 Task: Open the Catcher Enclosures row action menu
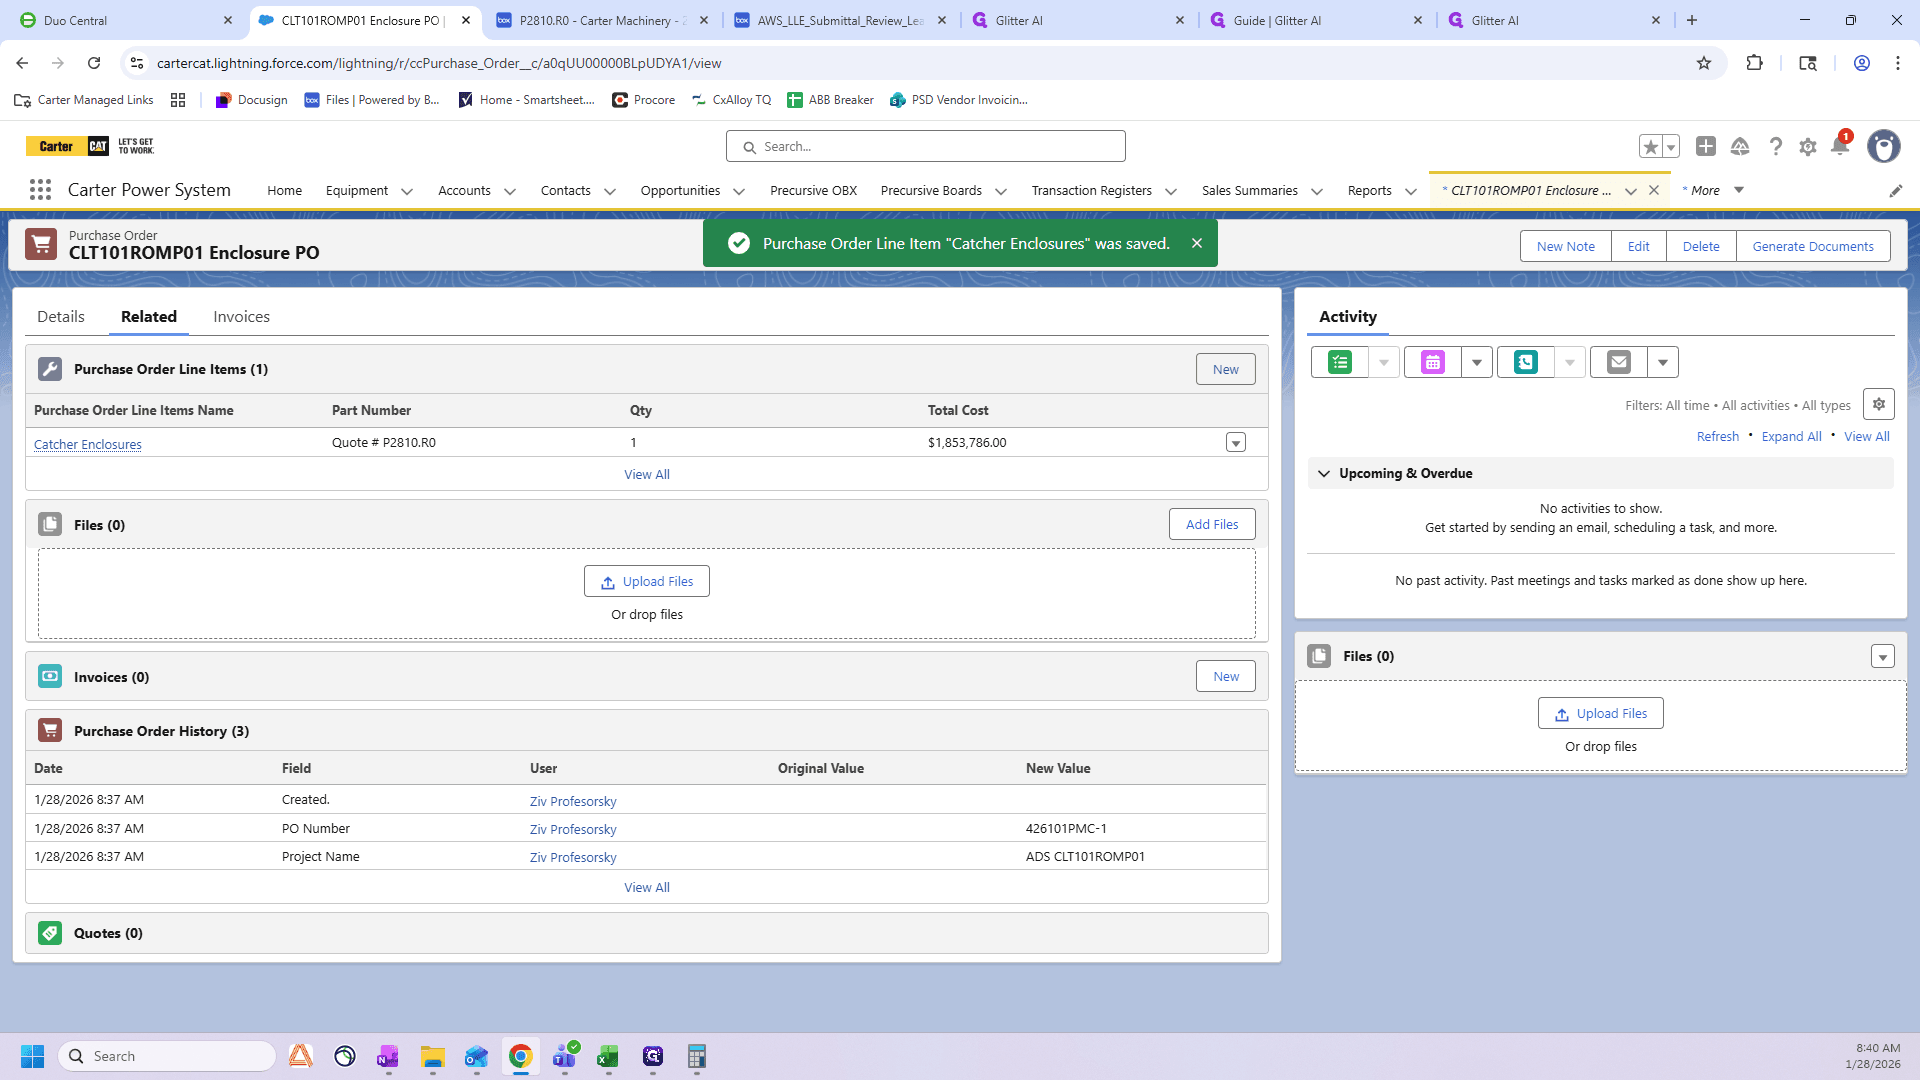point(1236,443)
